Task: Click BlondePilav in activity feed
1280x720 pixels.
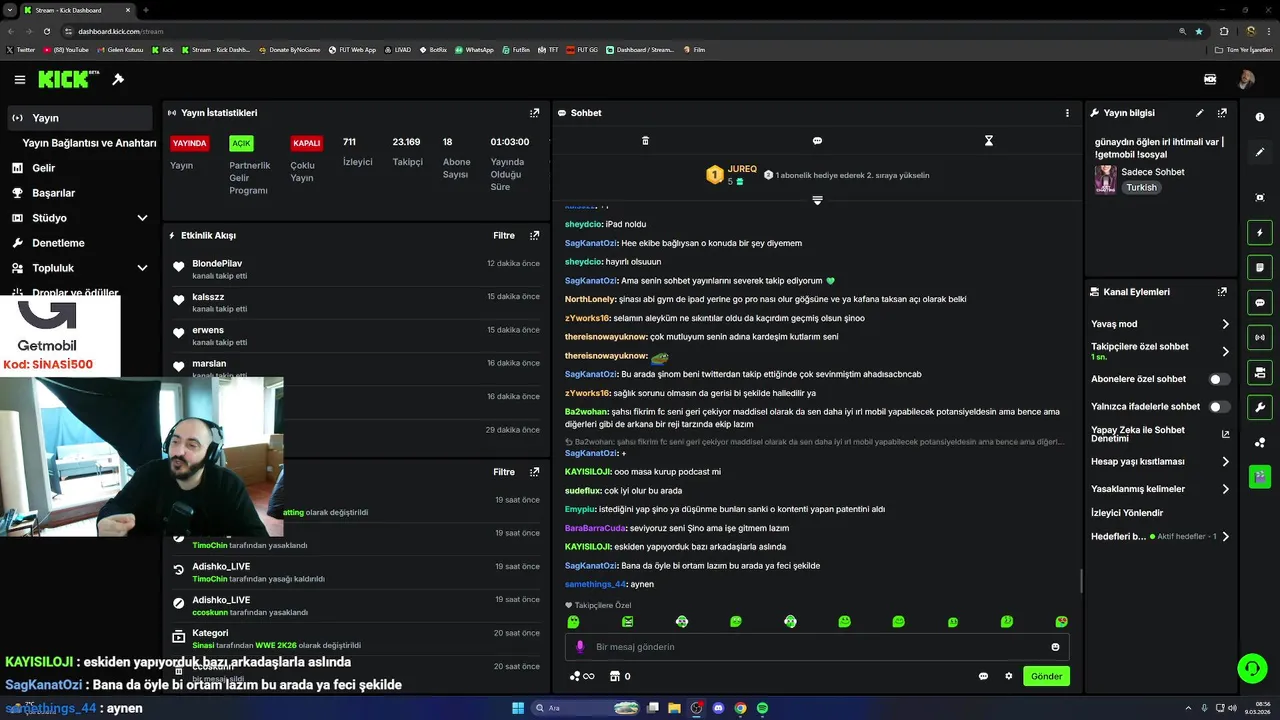Action: (217, 263)
